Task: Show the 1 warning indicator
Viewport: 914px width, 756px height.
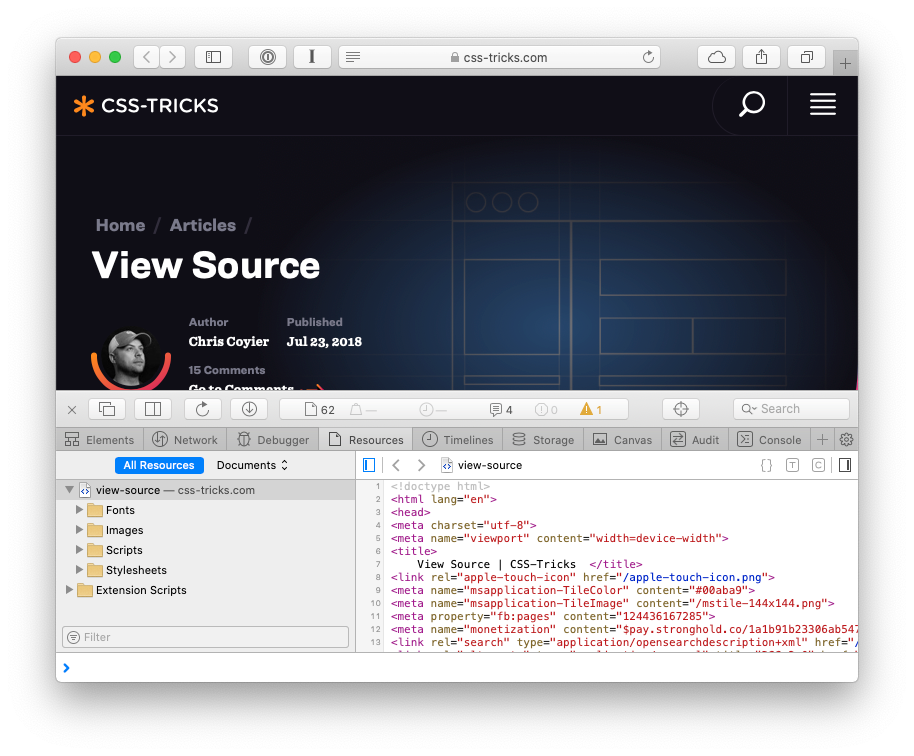Action: coord(590,410)
